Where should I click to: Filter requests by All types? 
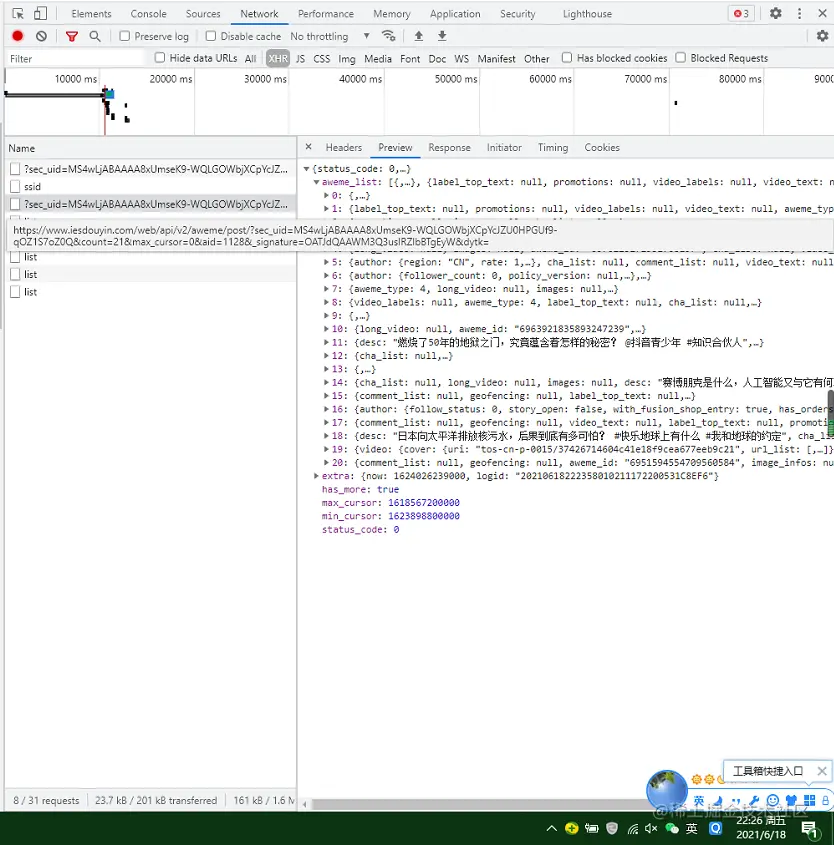(x=251, y=58)
